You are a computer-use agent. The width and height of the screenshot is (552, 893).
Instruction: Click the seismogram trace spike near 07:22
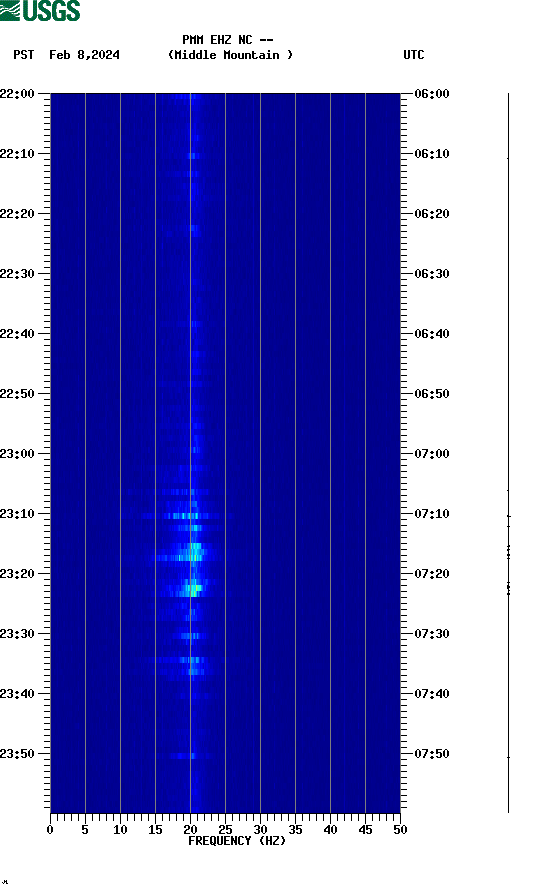point(508,588)
